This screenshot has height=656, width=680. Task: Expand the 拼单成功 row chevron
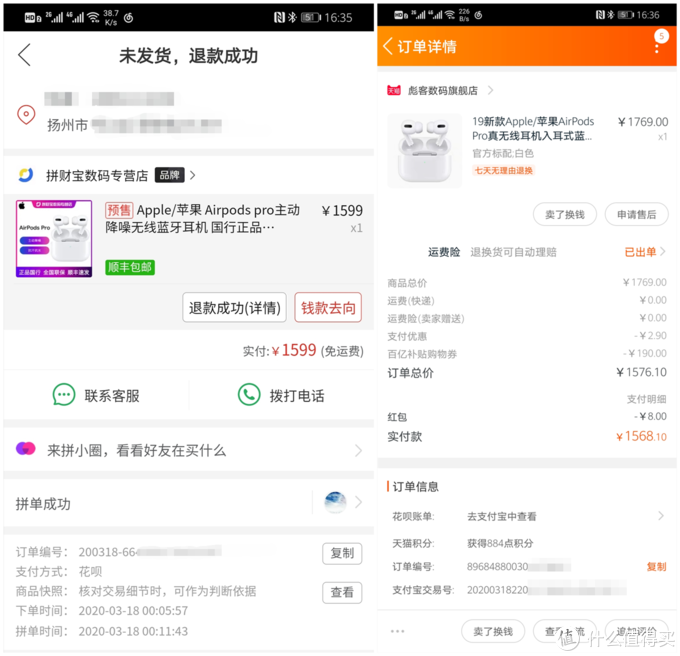(x=358, y=503)
